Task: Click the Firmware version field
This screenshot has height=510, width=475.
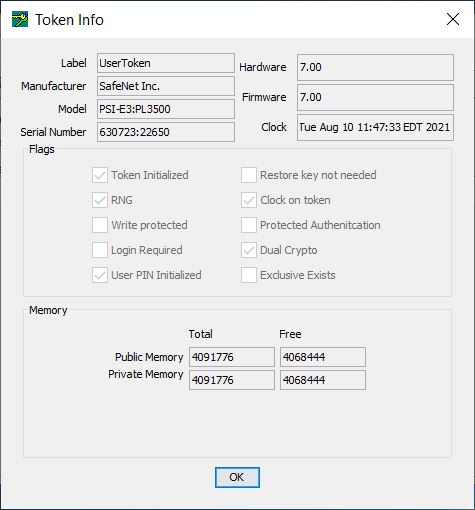Action: coord(375,97)
